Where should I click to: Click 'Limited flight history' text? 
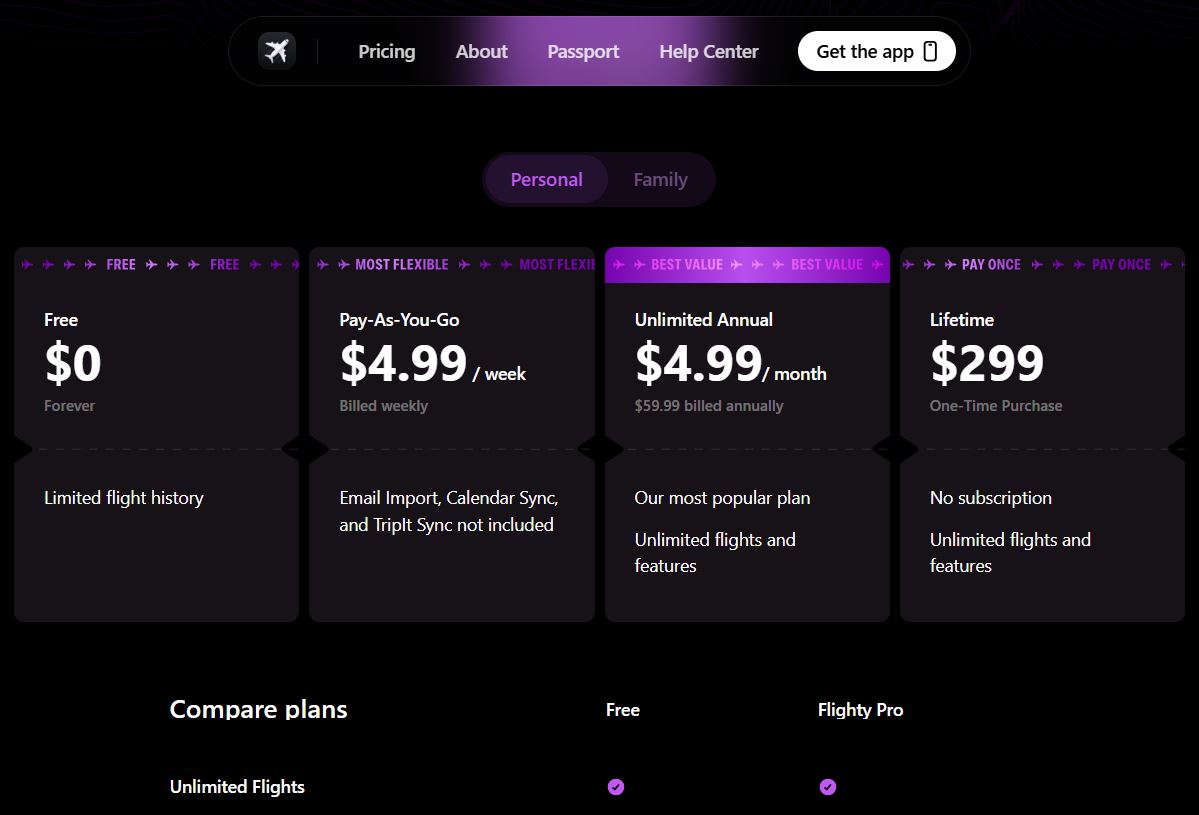point(124,498)
